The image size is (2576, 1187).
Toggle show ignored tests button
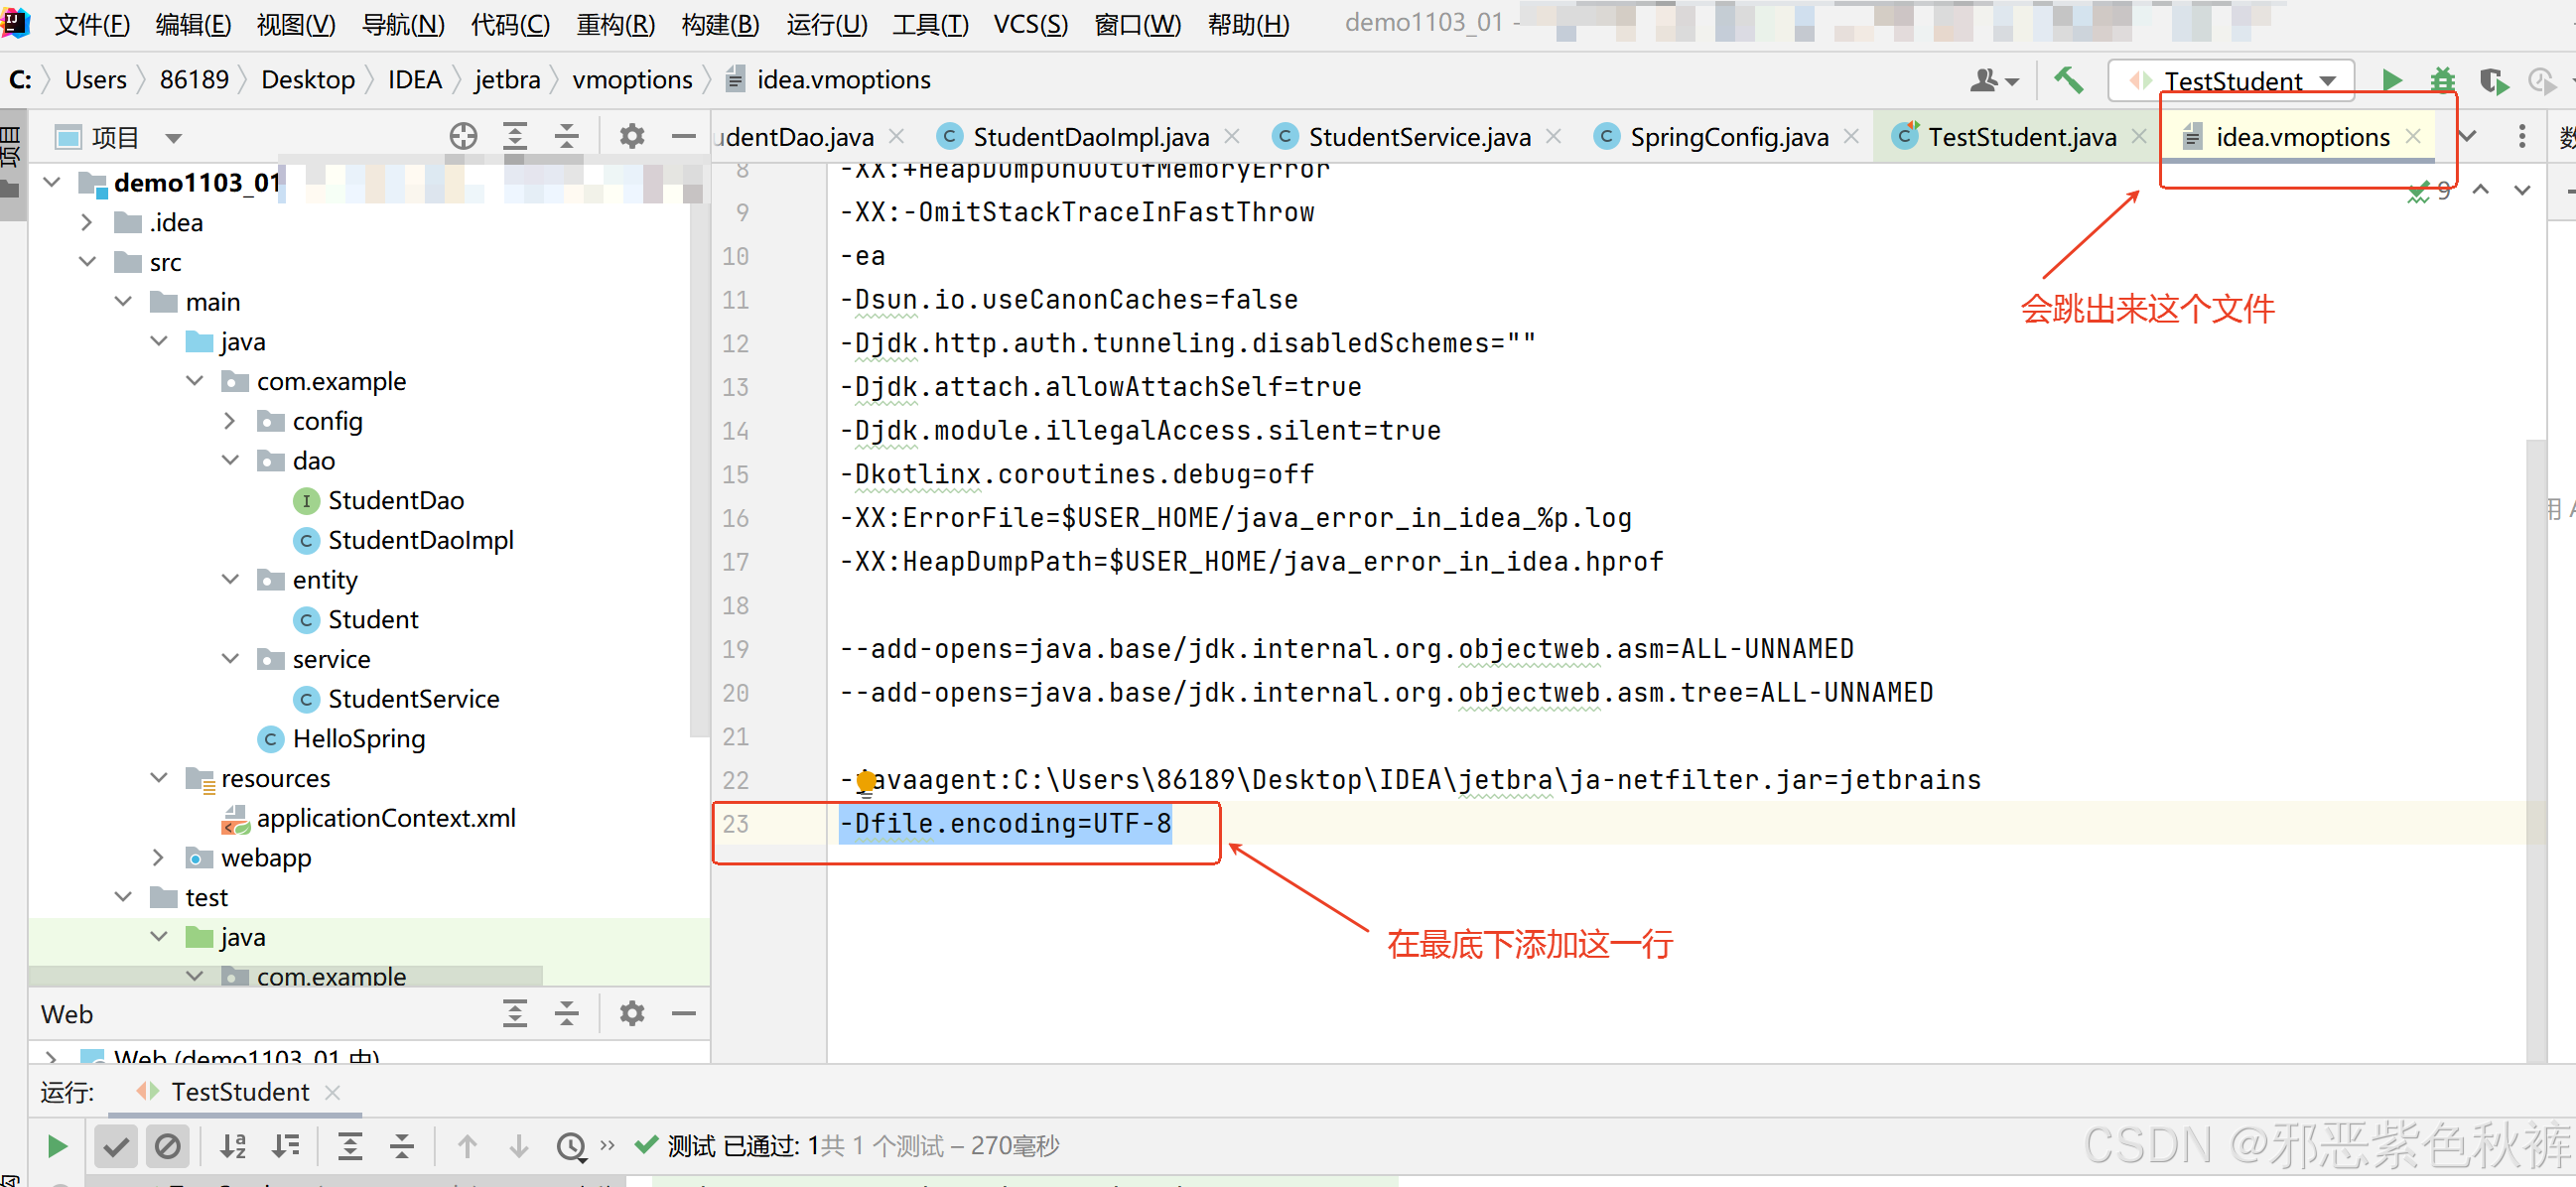tap(167, 1146)
